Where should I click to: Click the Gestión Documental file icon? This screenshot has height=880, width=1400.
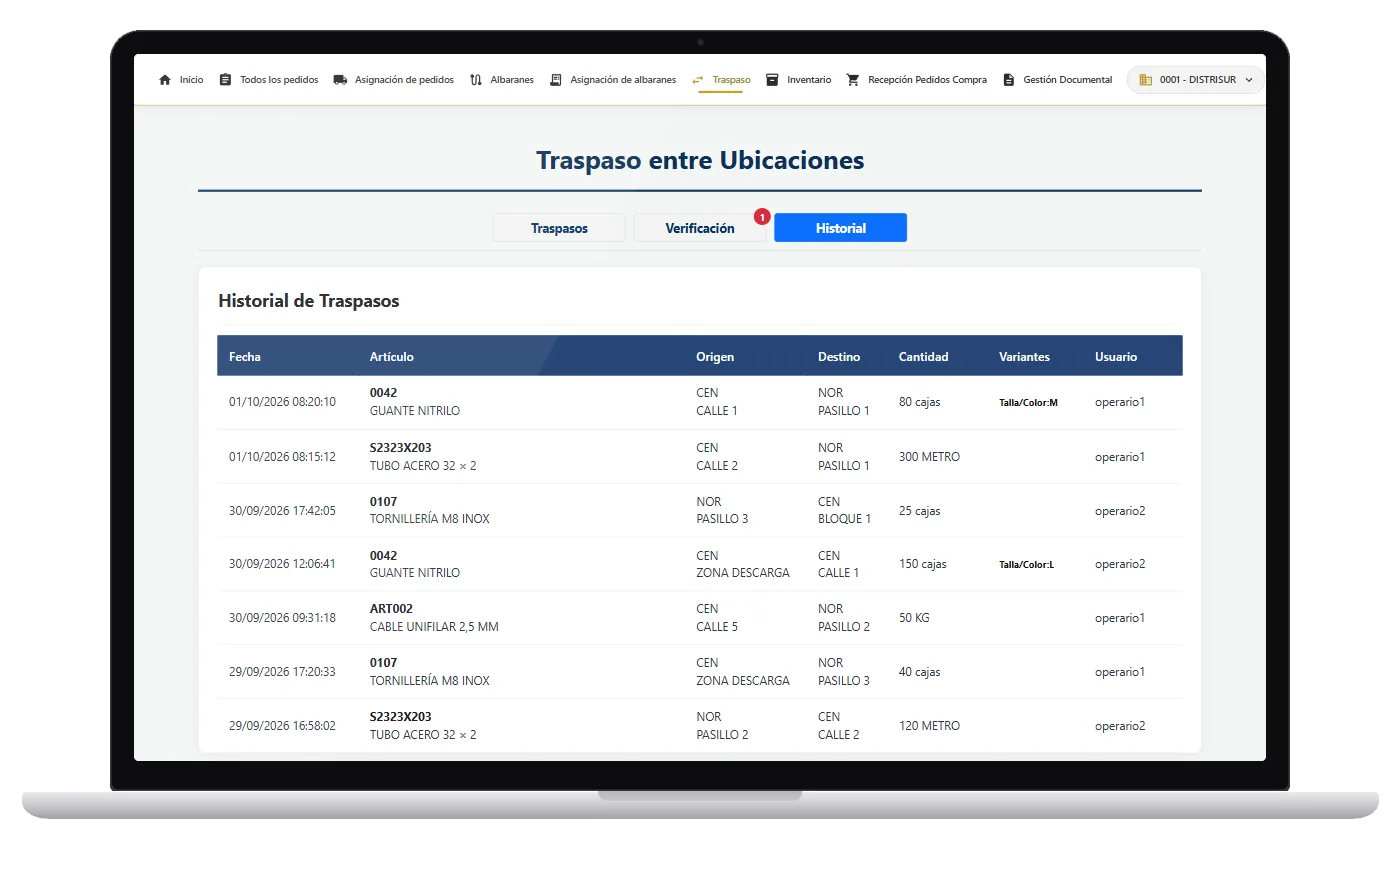1009,80
